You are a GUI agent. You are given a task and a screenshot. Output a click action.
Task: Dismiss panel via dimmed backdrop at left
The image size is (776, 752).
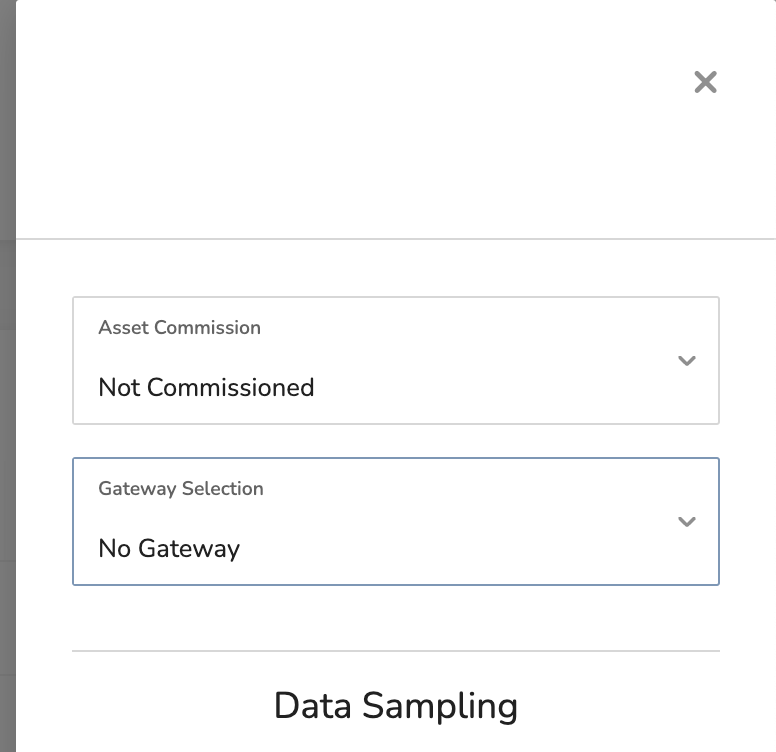tap(7, 376)
